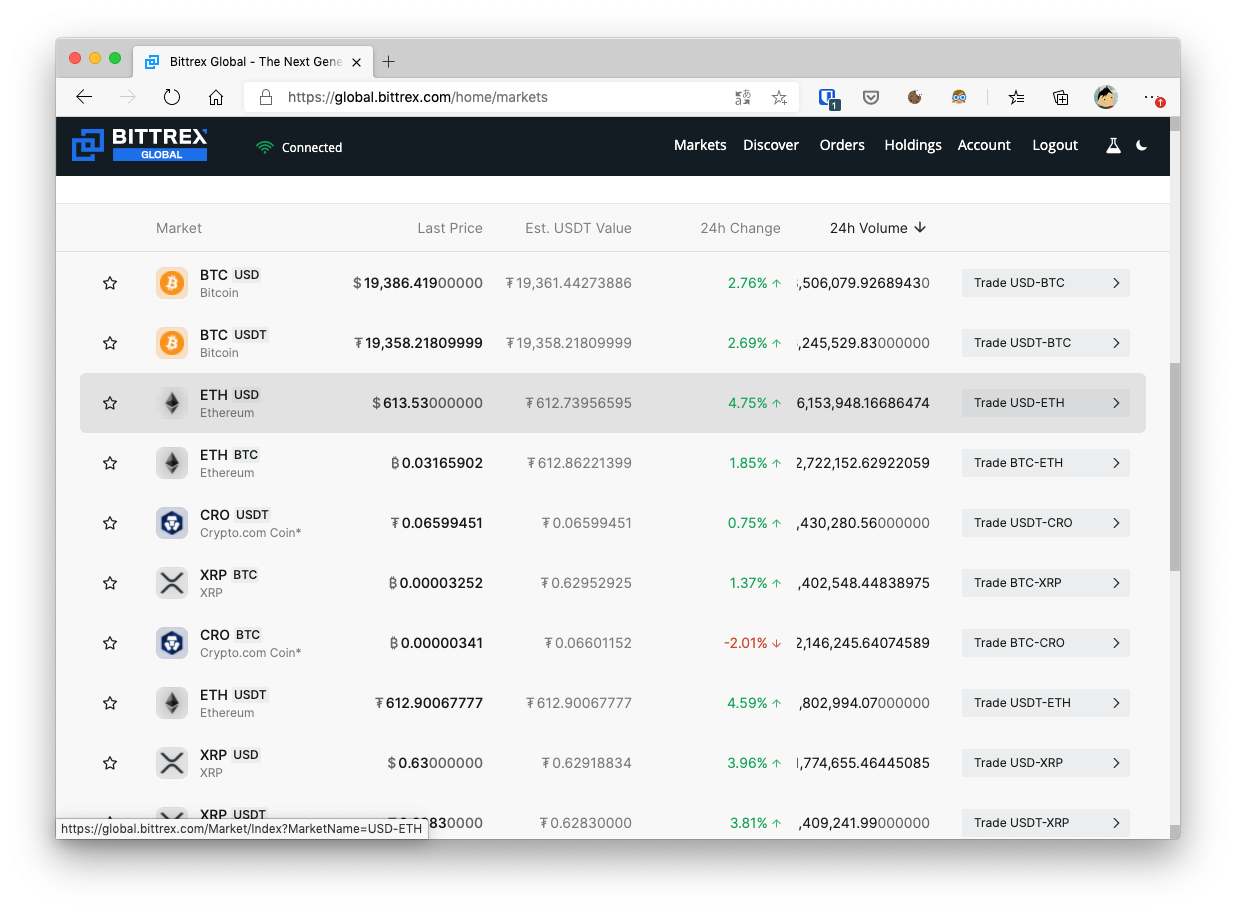
Task: Sort by 24h Volume column header
Action: click(878, 228)
